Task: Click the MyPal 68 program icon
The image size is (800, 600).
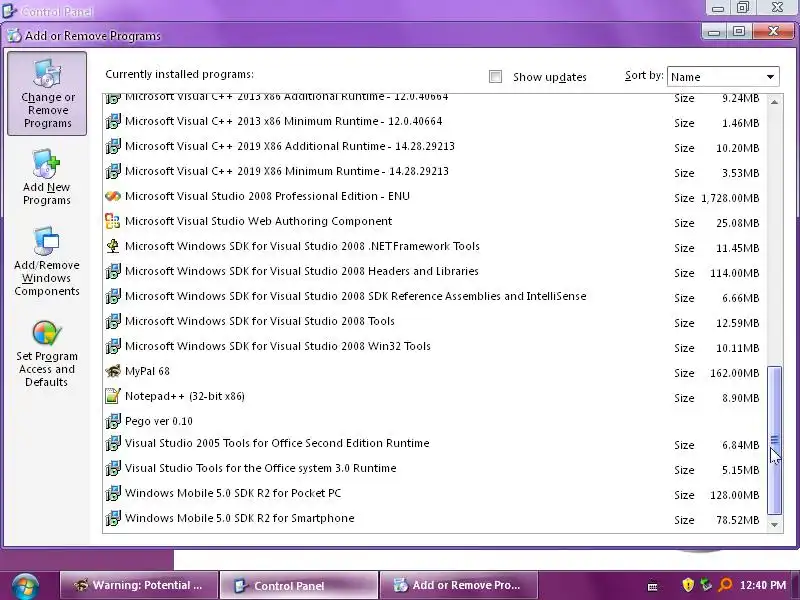Action: (x=113, y=371)
